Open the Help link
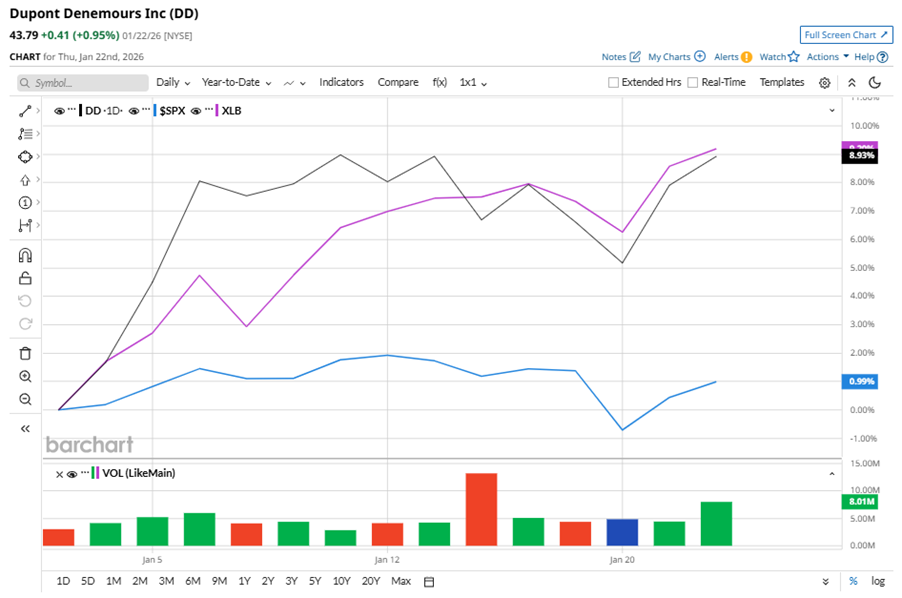The width and height of the screenshot is (902, 598). point(871,56)
